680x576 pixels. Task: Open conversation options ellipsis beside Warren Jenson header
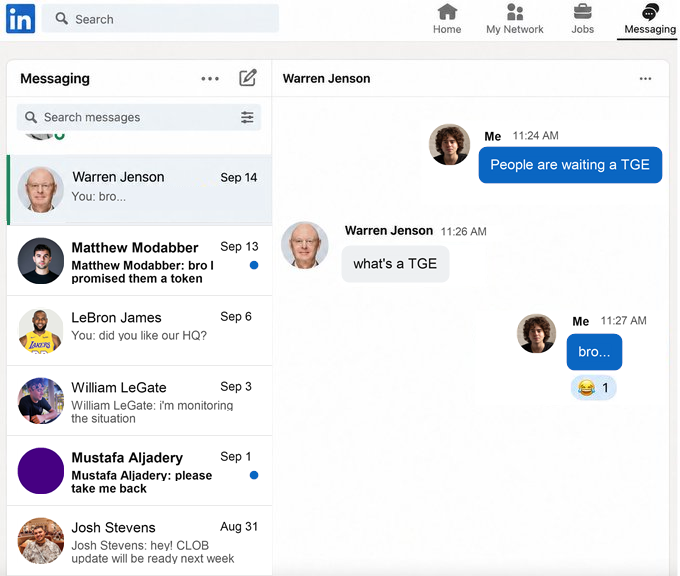click(645, 79)
